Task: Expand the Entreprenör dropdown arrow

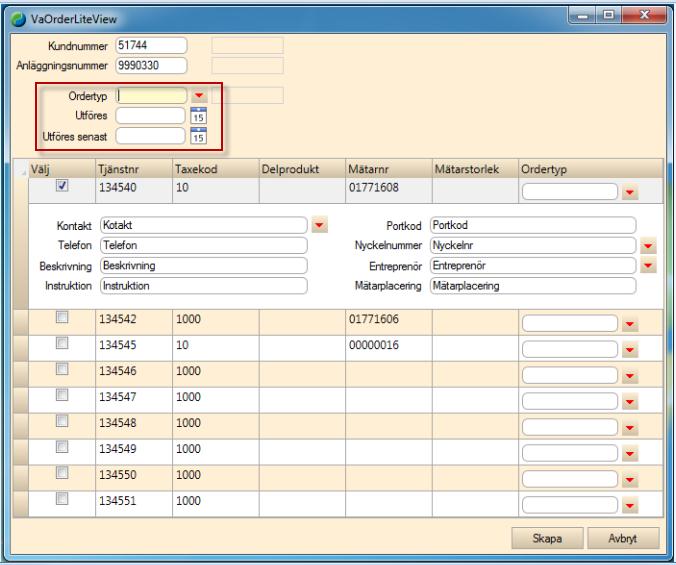Action: (x=648, y=265)
